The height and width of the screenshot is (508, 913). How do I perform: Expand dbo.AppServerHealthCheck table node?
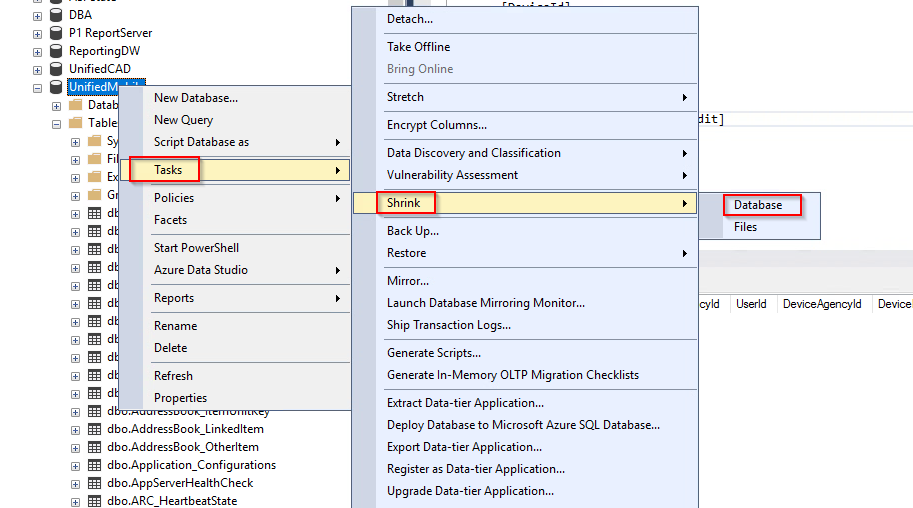[75, 485]
